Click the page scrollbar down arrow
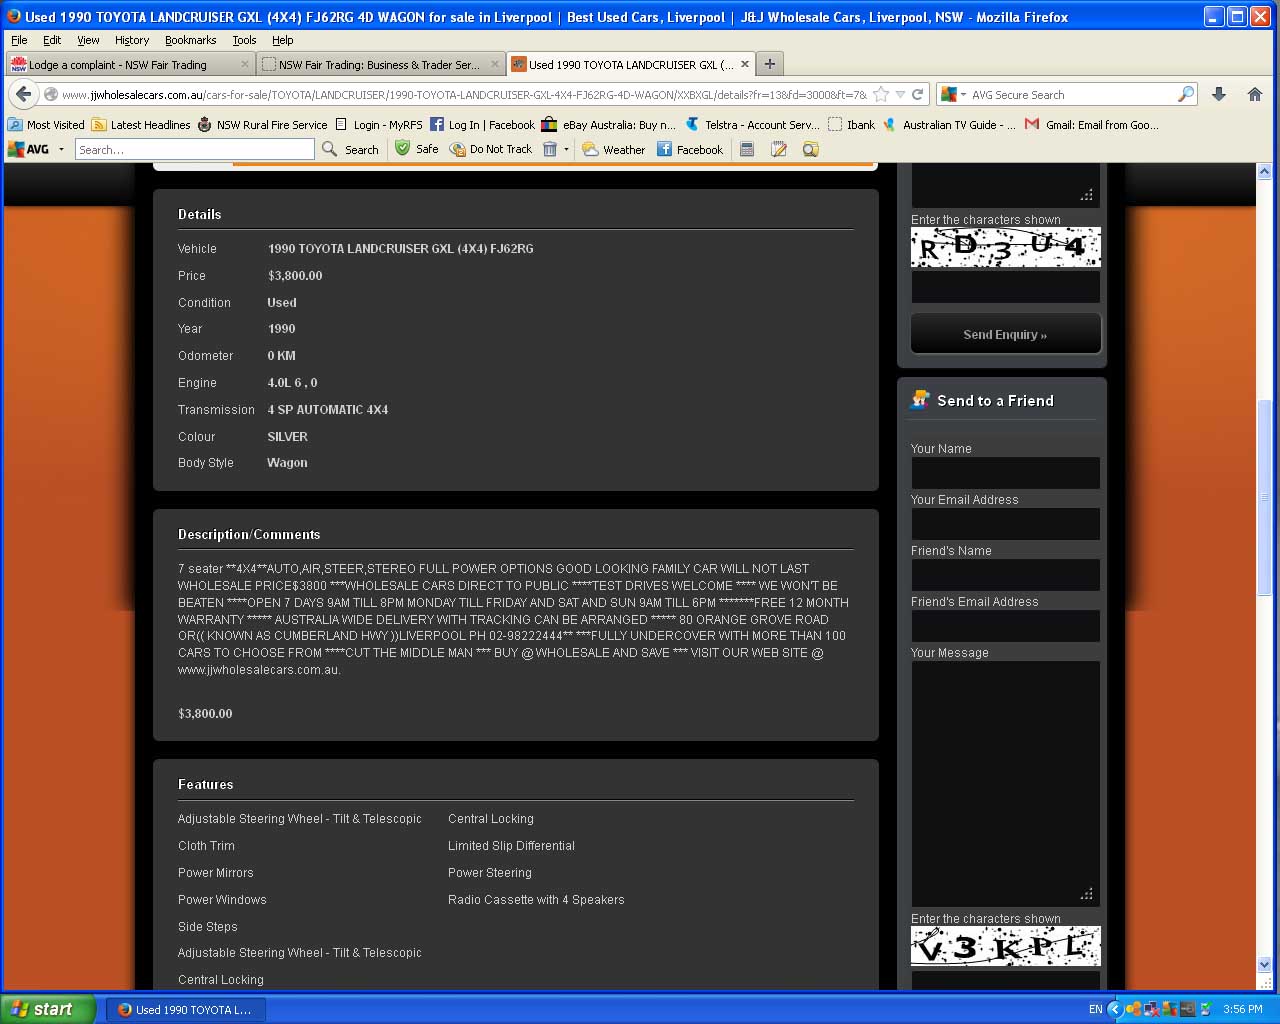This screenshot has height=1024, width=1280. tap(1263, 965)
